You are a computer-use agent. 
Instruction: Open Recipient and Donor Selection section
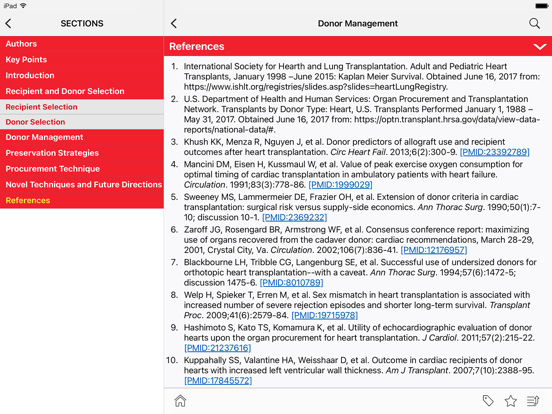point(82,91)
